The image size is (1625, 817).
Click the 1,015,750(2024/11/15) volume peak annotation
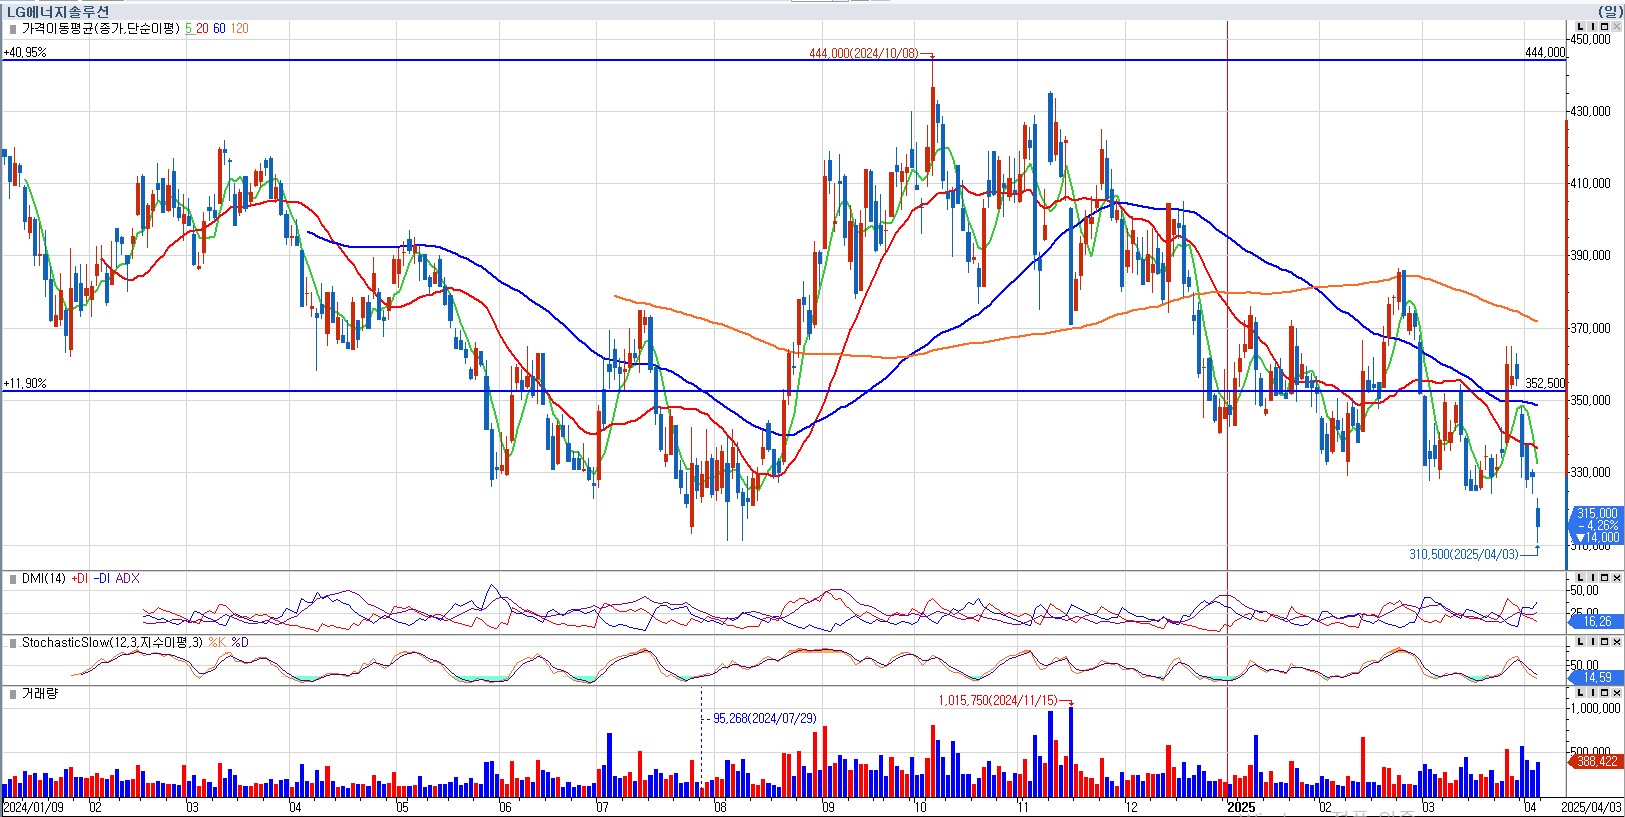(x=997, y=701)
